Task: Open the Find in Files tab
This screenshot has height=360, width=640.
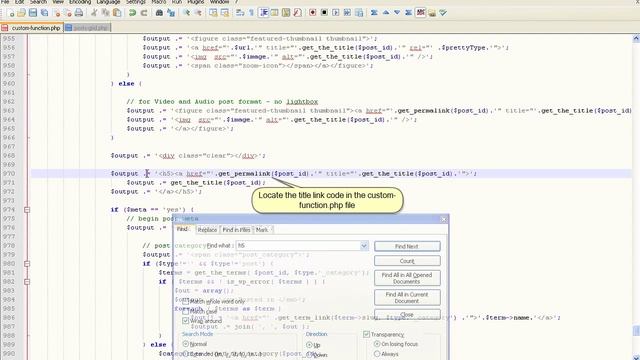Action: tap(236, 230)
